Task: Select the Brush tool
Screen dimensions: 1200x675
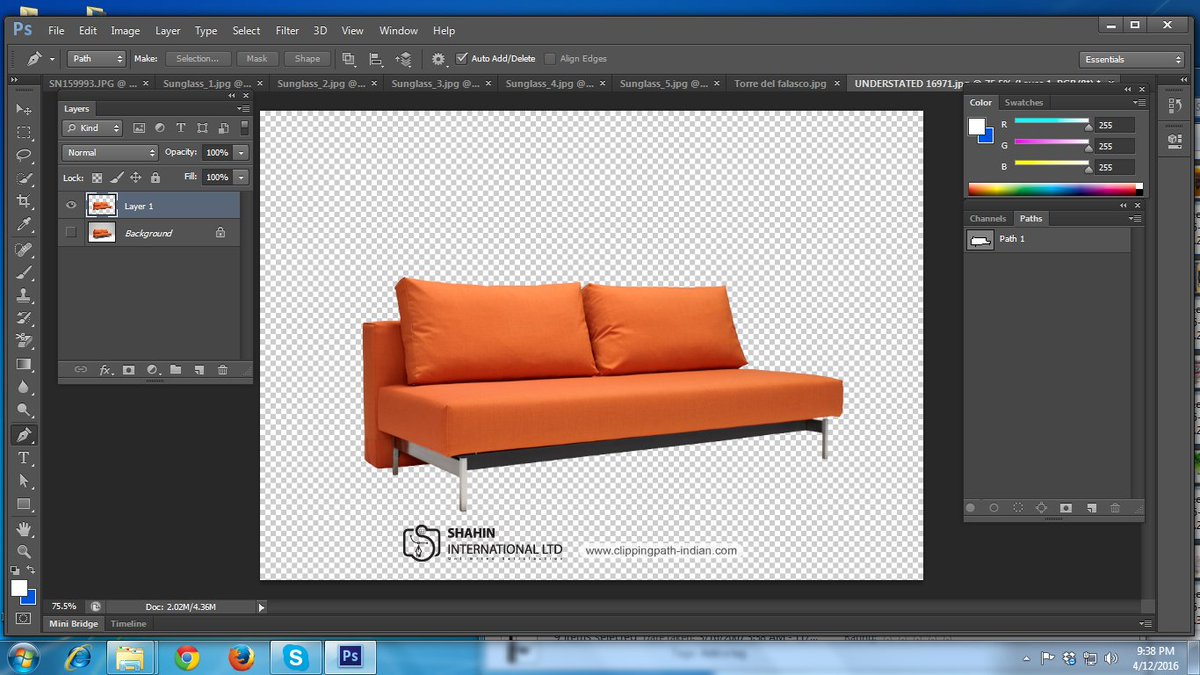Action: (x=24, y=272)
